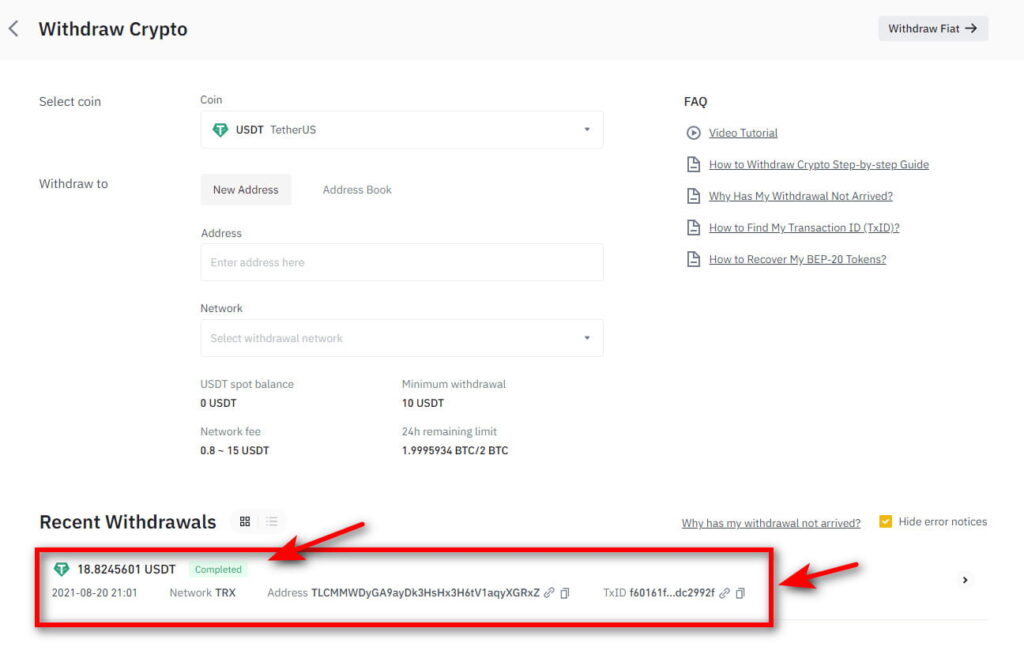This screenshot has width=1024, height=647.
Task: Click the Video Tutorial play icon
Action: (x=694, y=133)
